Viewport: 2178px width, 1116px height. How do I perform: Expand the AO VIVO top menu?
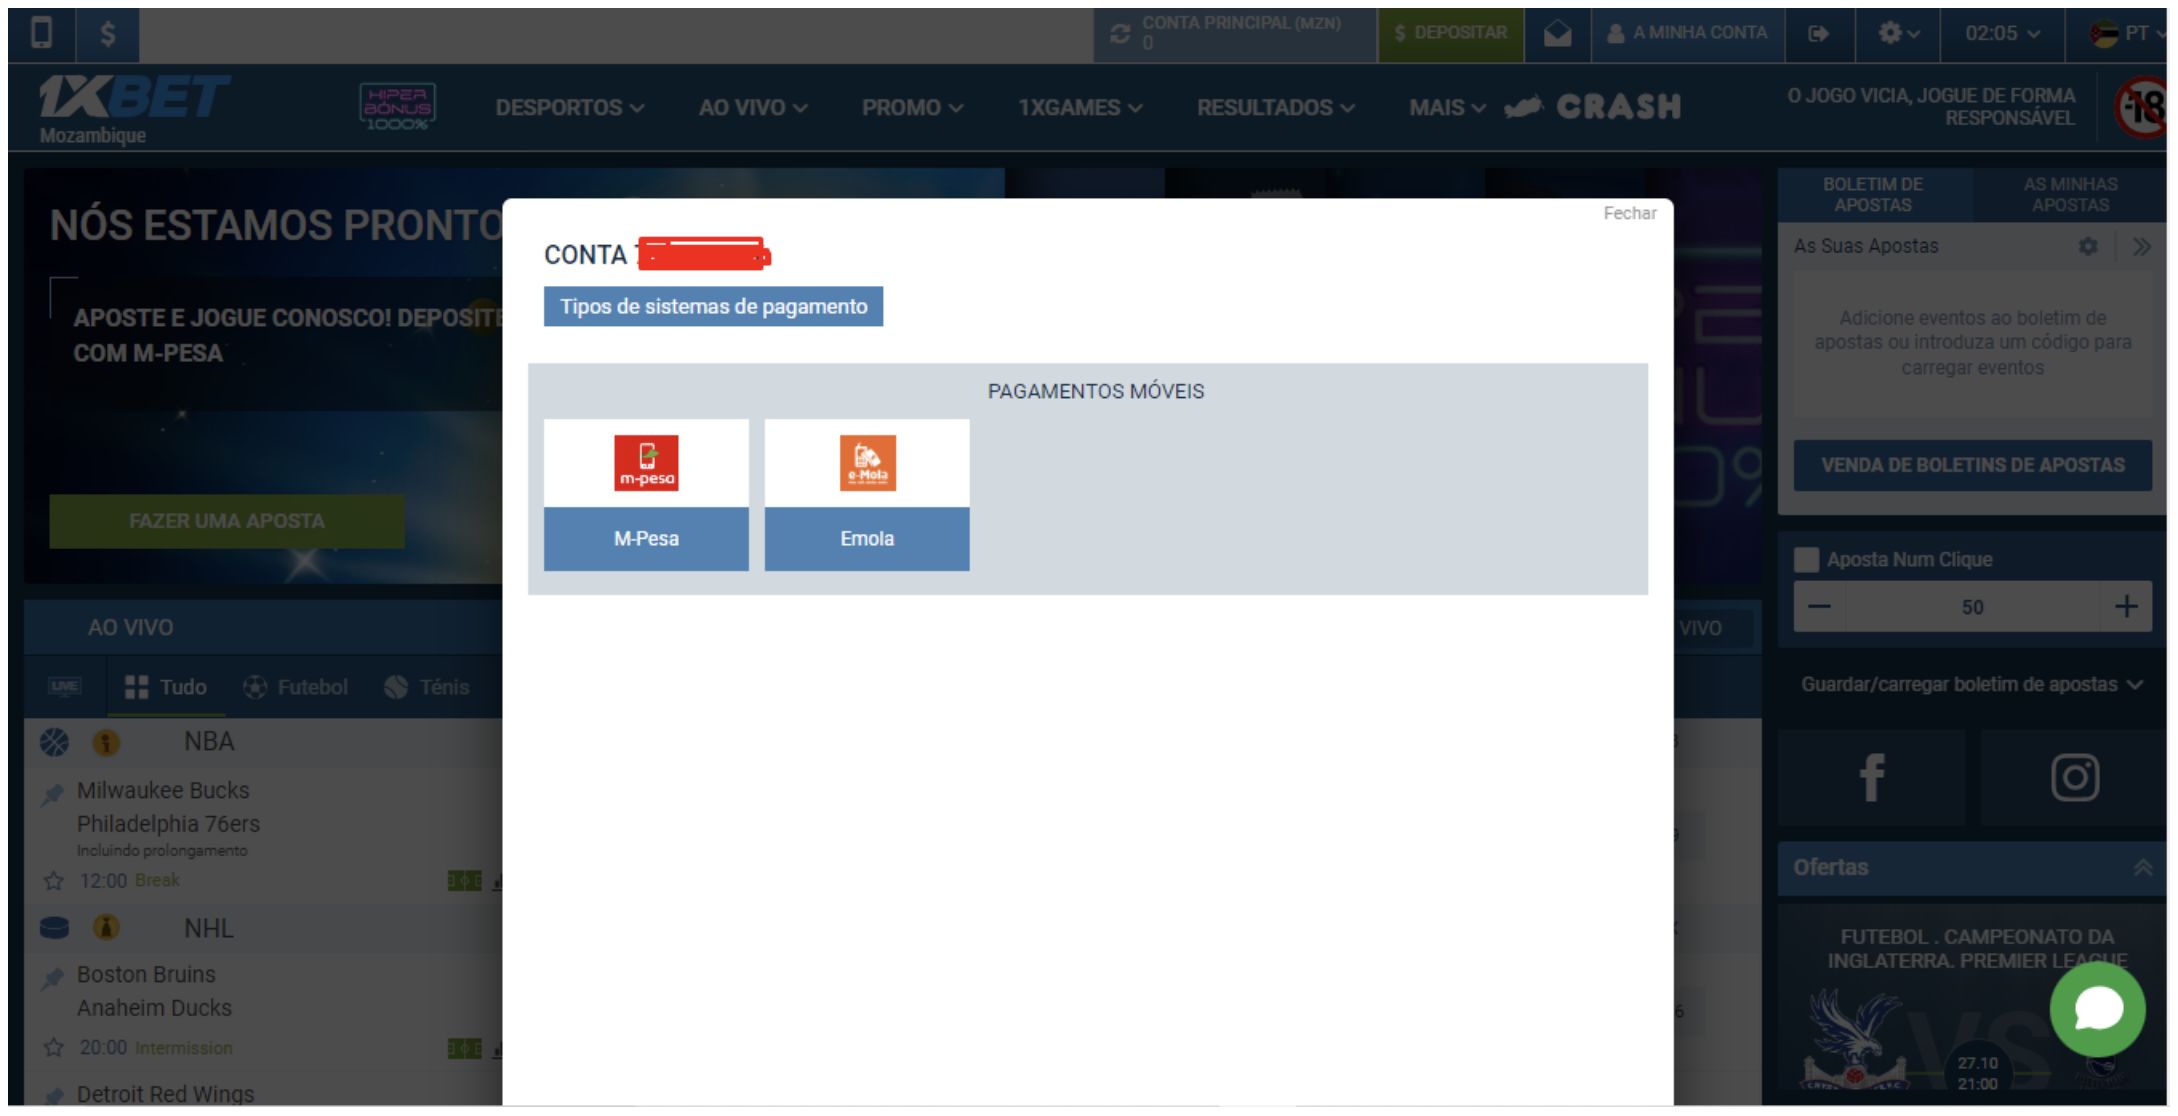click(x=752, y=108)
